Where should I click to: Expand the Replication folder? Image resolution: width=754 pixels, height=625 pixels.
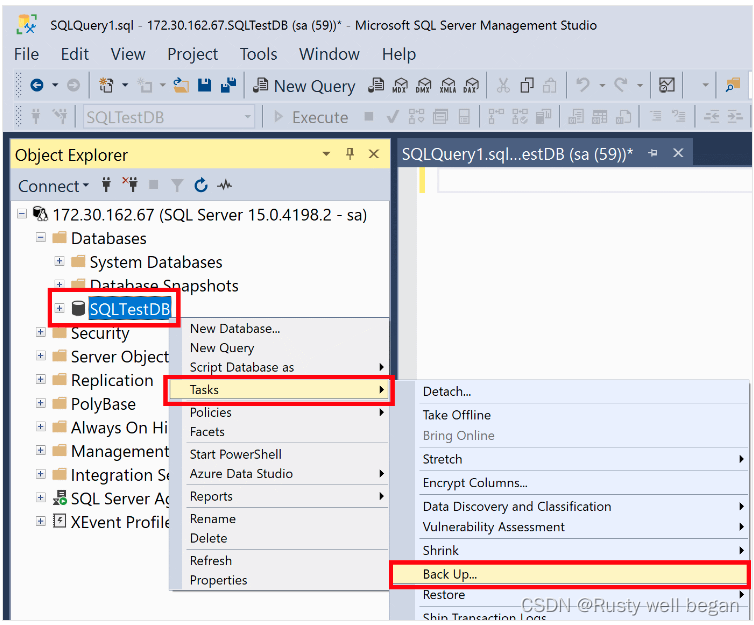pyautogui.click(x=41, y=379)
